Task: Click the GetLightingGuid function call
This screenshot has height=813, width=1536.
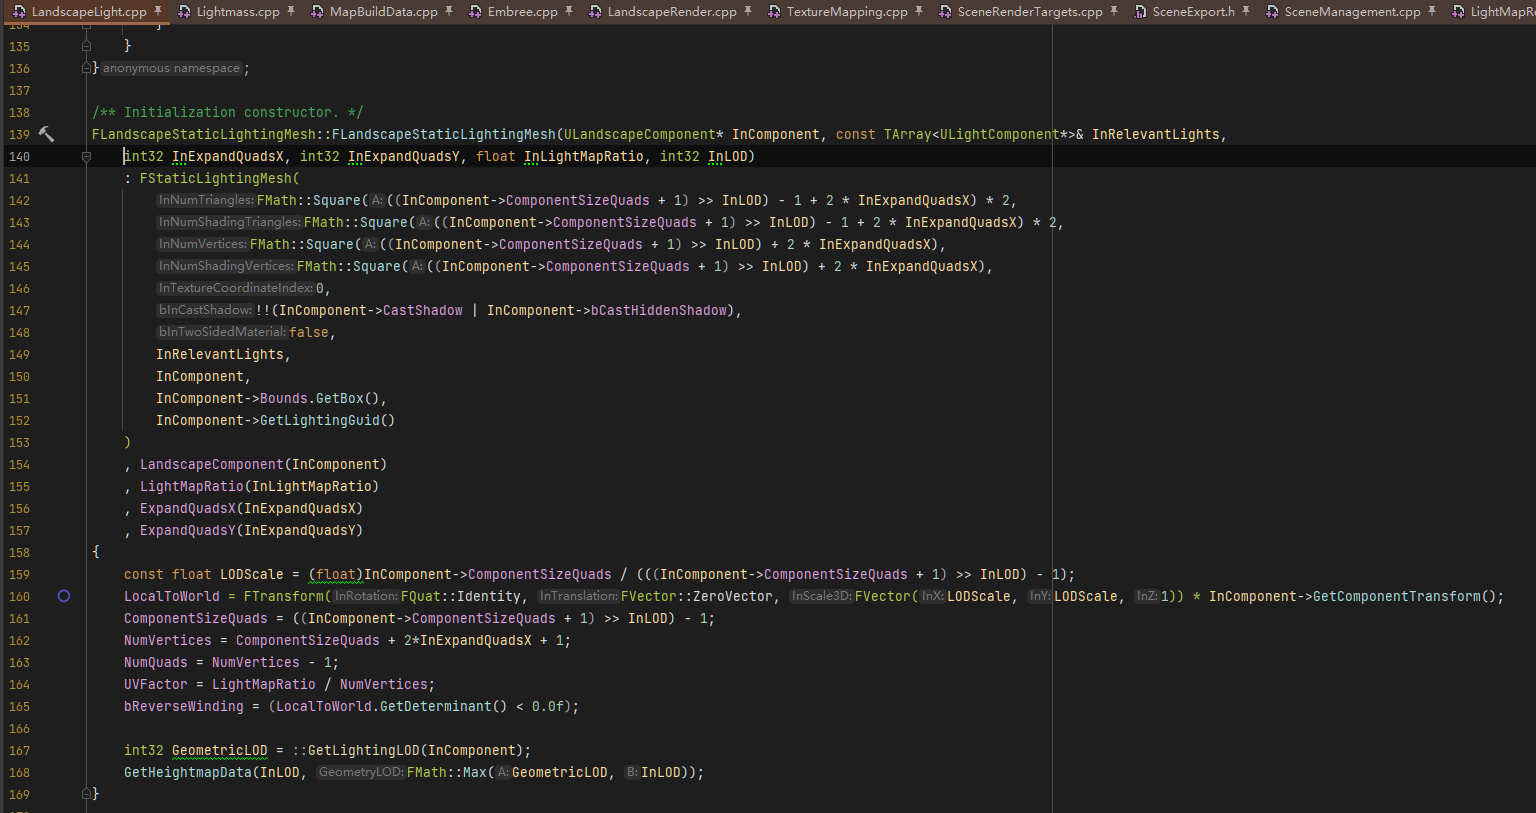Action: [320, 421]
